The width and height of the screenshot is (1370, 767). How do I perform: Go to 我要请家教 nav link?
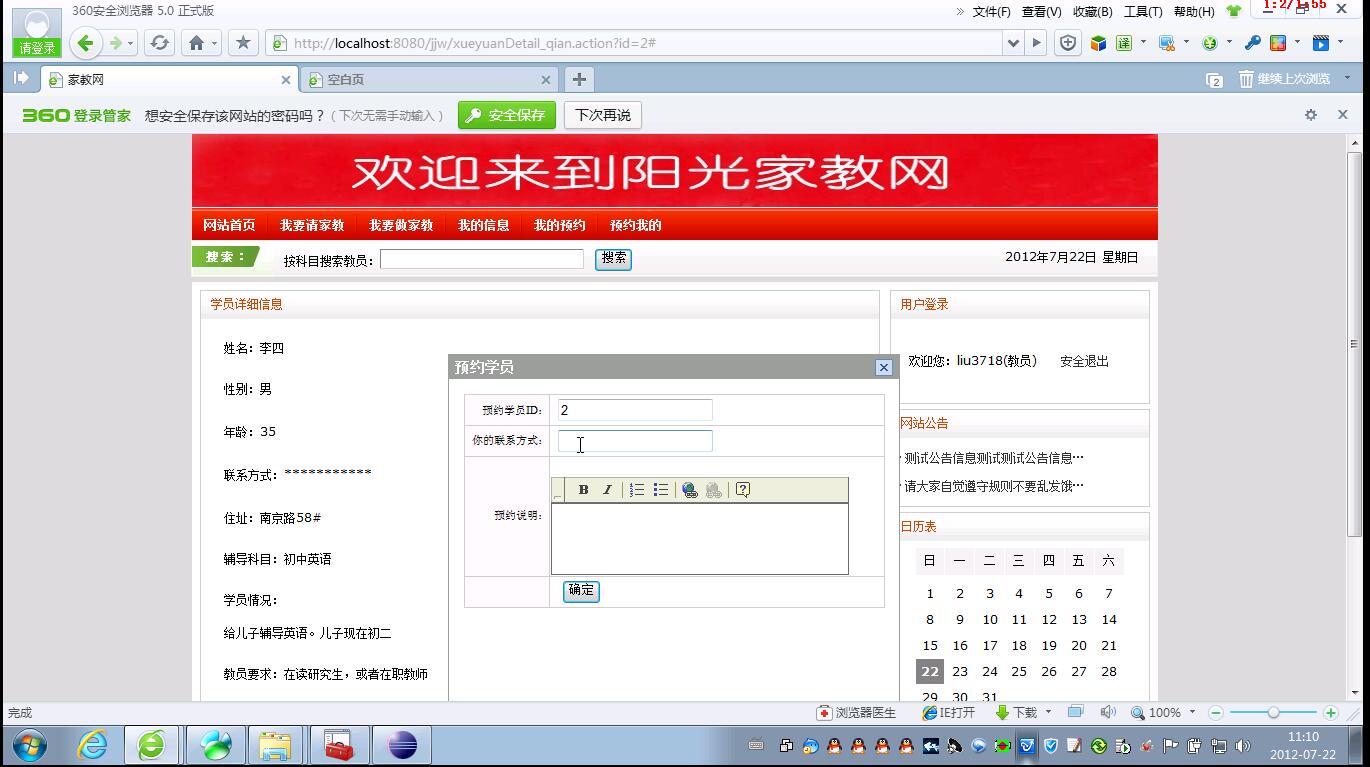(x=312, y=225)
